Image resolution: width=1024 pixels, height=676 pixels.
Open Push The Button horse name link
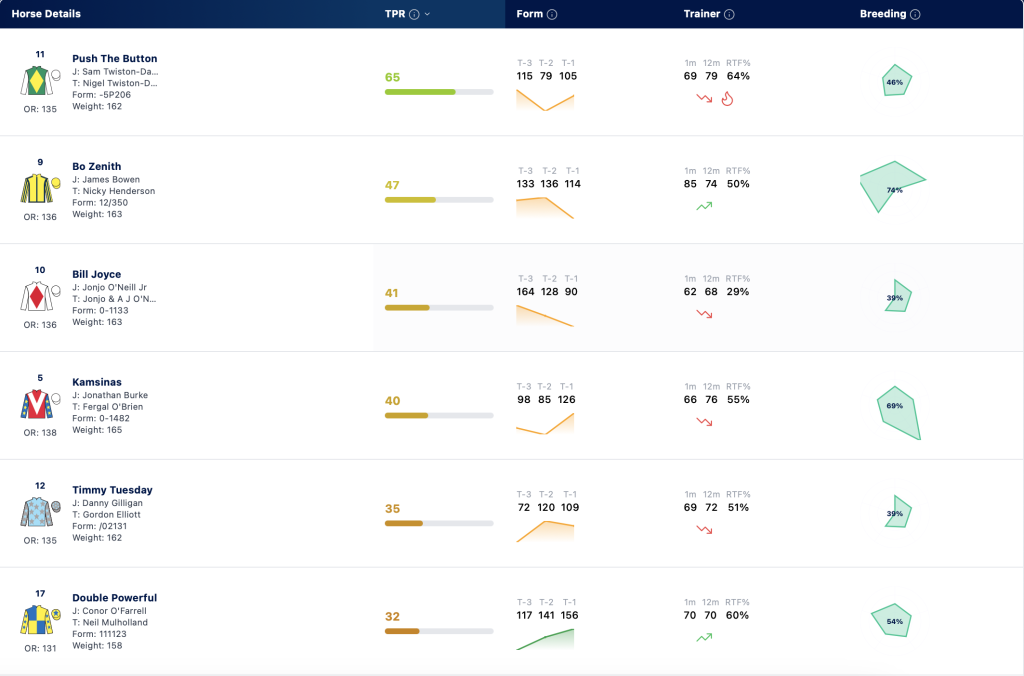(x=114, y=59)
